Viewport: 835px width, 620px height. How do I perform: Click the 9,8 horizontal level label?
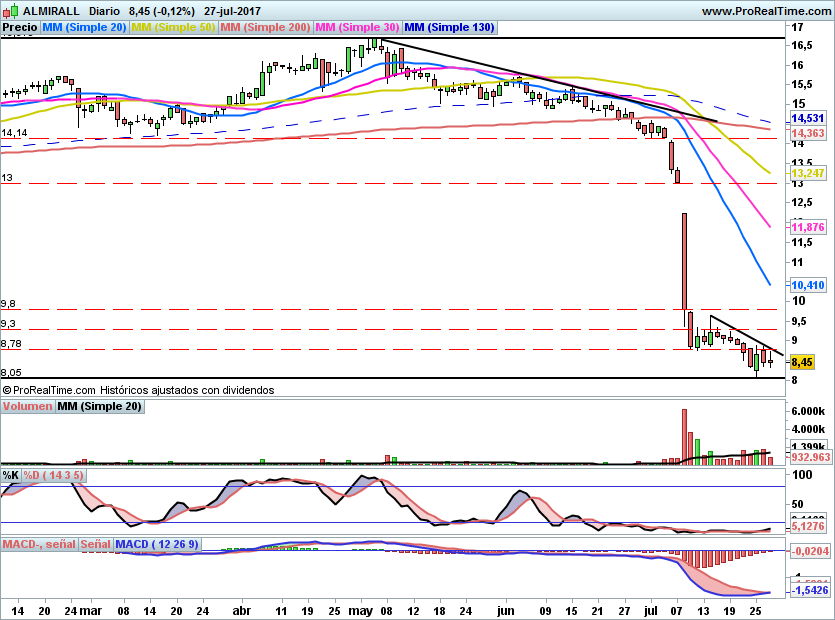[x=9, y=304]
